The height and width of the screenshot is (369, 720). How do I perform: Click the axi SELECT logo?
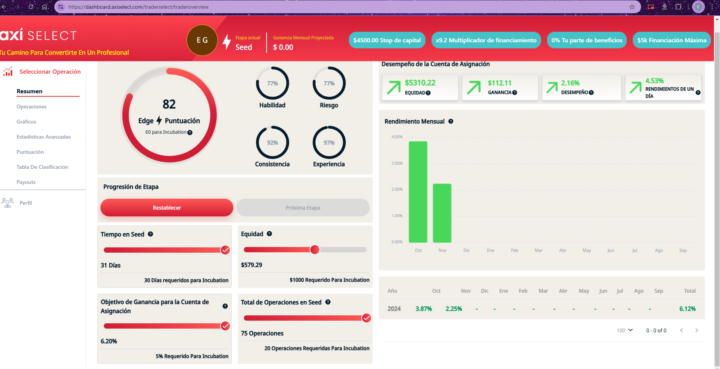39,35
